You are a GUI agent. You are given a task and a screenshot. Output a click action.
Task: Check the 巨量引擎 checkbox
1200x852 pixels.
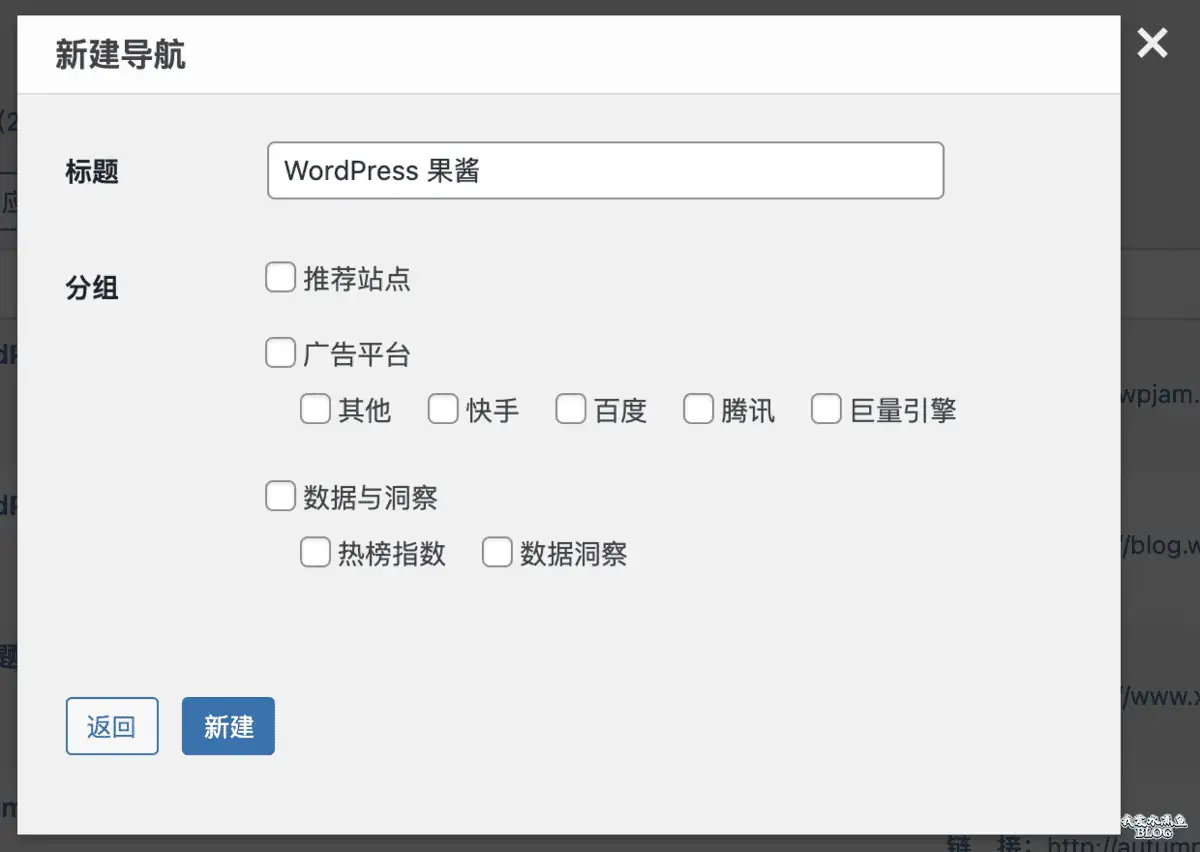coord(826,408)
